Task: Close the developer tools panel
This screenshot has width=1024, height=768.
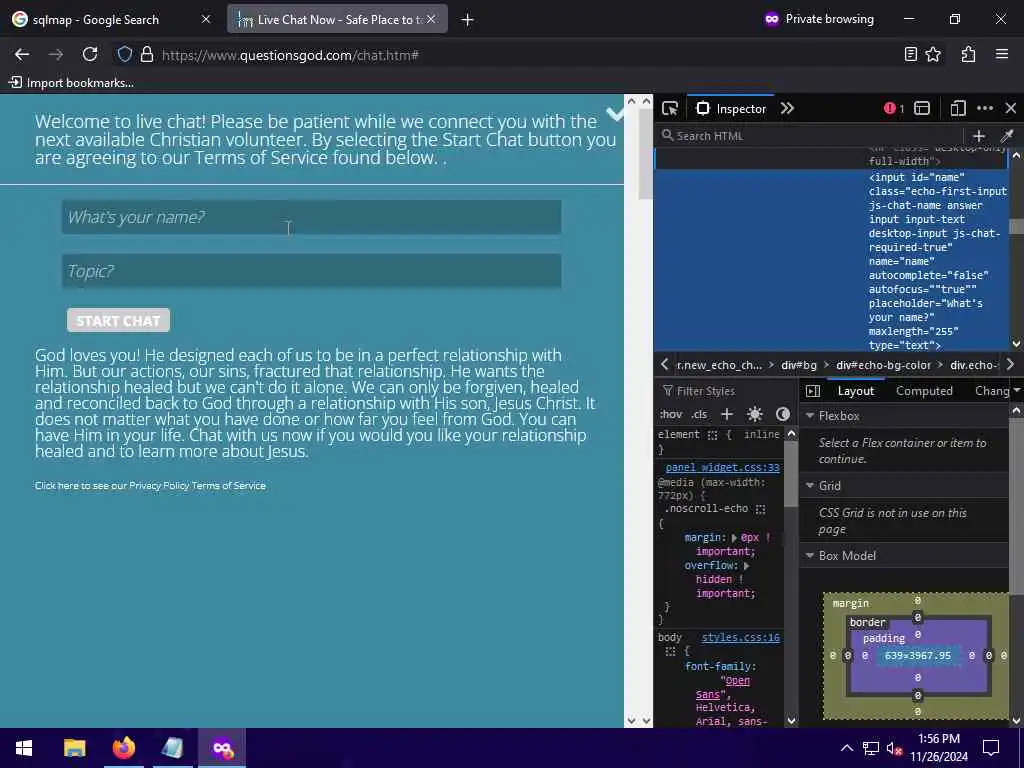Action: pos(1010,108)
